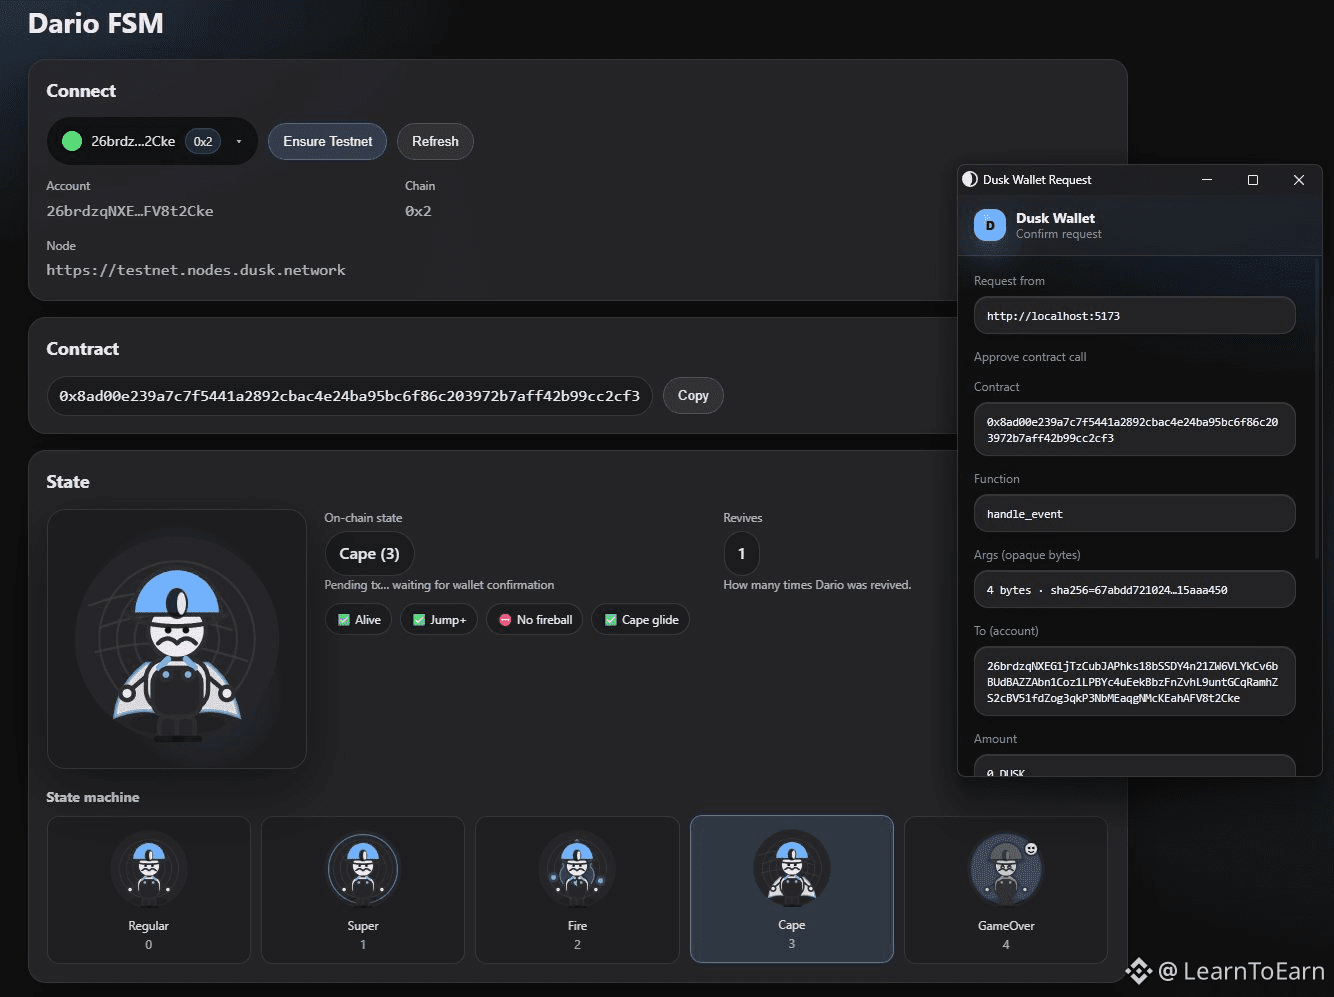Click the Chain 0x2 value text
The image size is (1334, 997).
[x=418, y=211]
